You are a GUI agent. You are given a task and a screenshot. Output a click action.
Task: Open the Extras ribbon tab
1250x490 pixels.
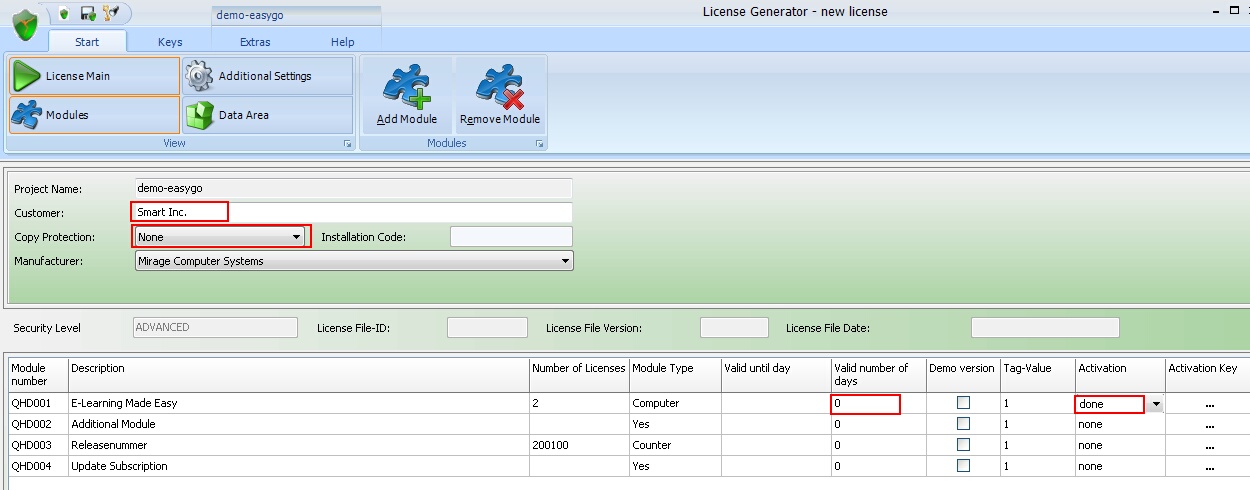(255, 42)
